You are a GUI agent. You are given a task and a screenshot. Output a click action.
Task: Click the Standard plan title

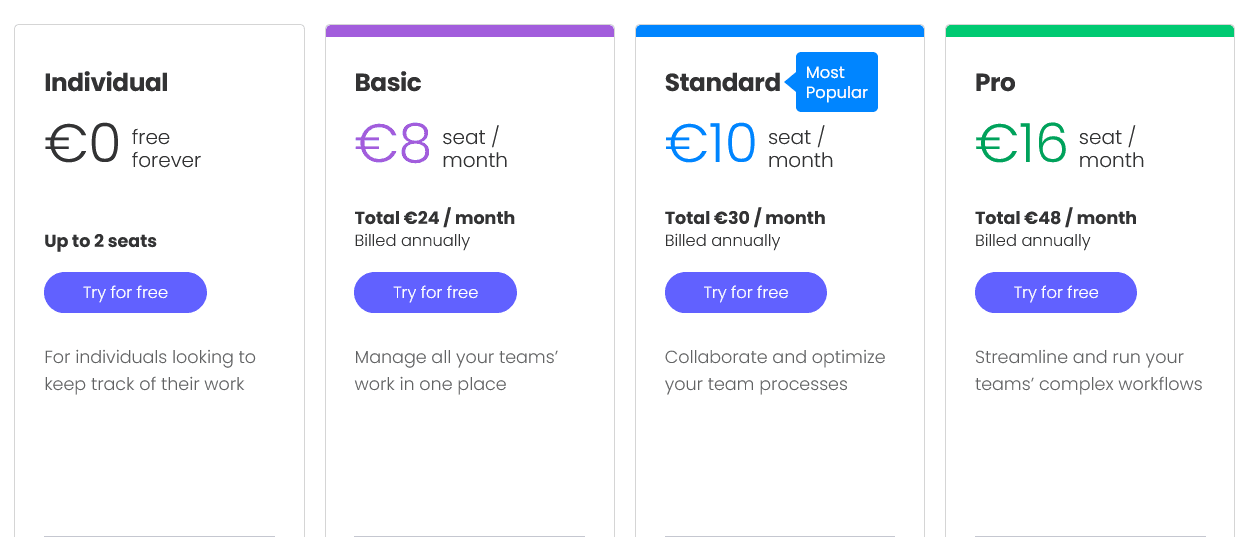point(722,82)
